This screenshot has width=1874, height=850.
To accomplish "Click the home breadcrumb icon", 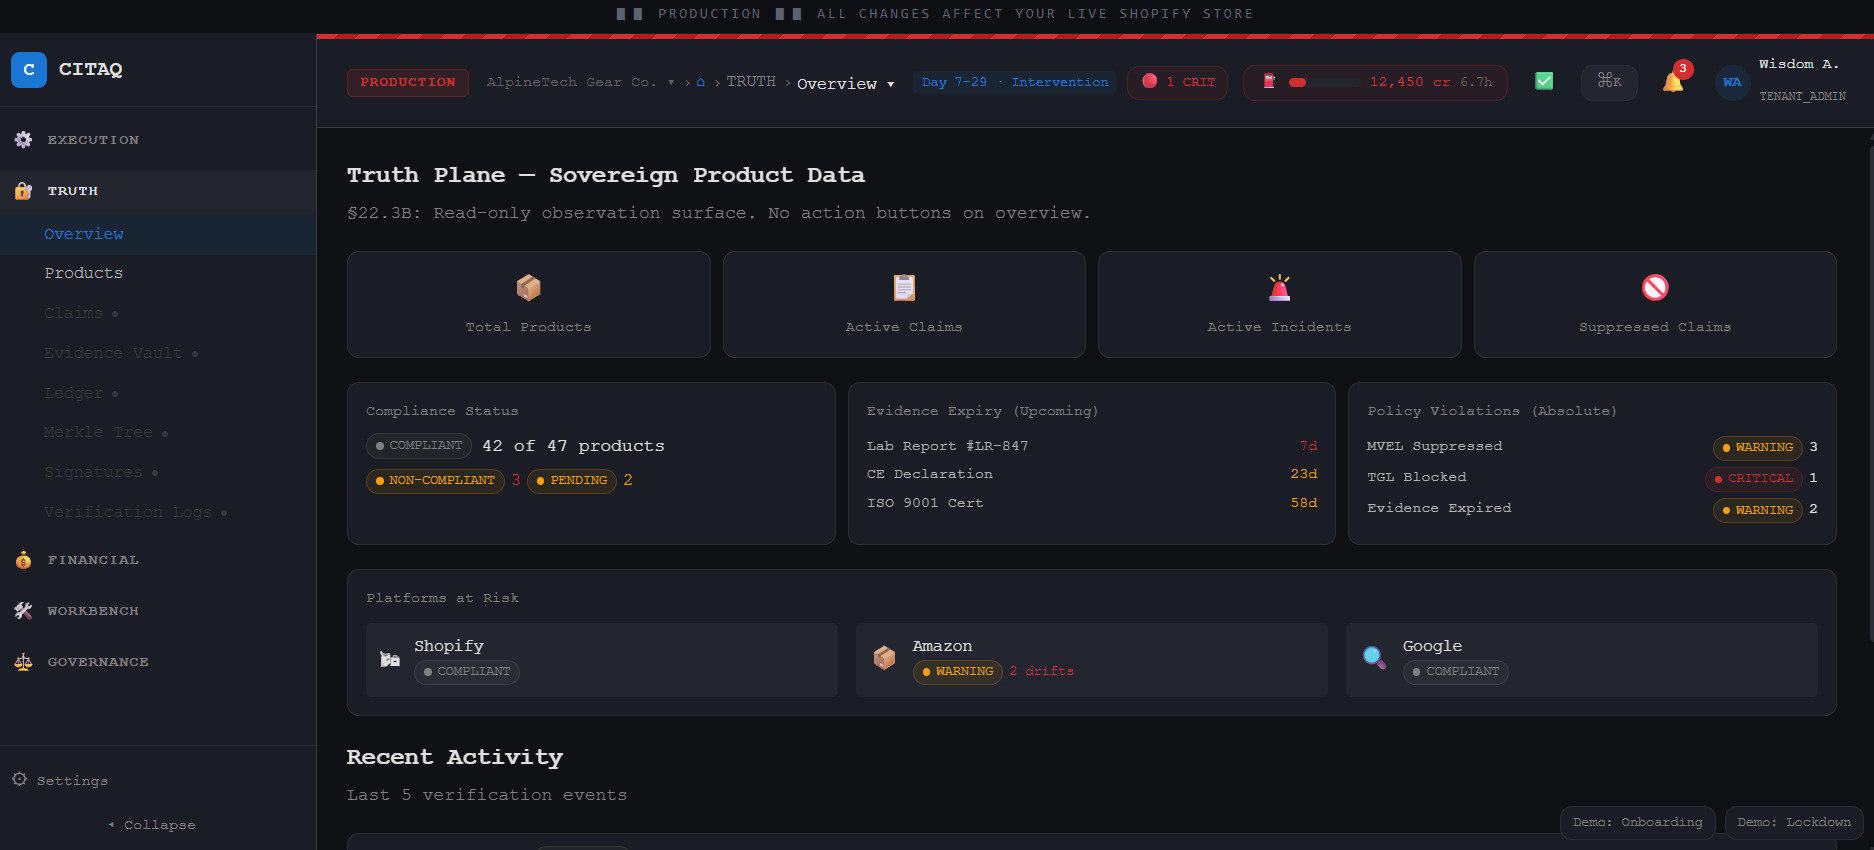I will (701, 82).
